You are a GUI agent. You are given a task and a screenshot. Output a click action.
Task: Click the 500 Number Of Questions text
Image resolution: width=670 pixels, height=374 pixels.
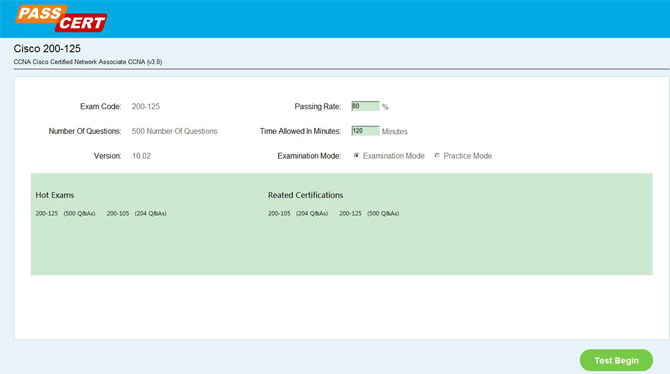pyautogui.click(x=174, y=131)
